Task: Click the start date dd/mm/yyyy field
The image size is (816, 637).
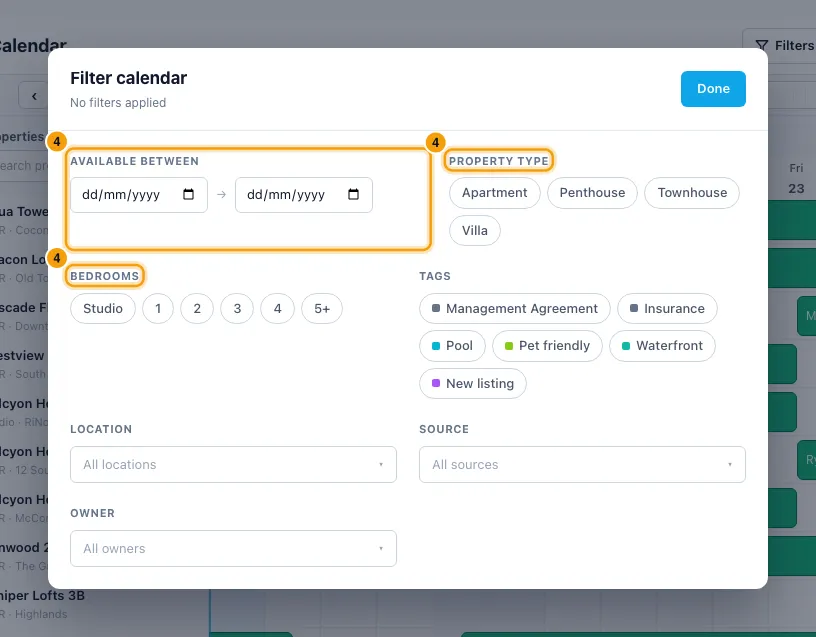Action: click(x=139, y=195)
